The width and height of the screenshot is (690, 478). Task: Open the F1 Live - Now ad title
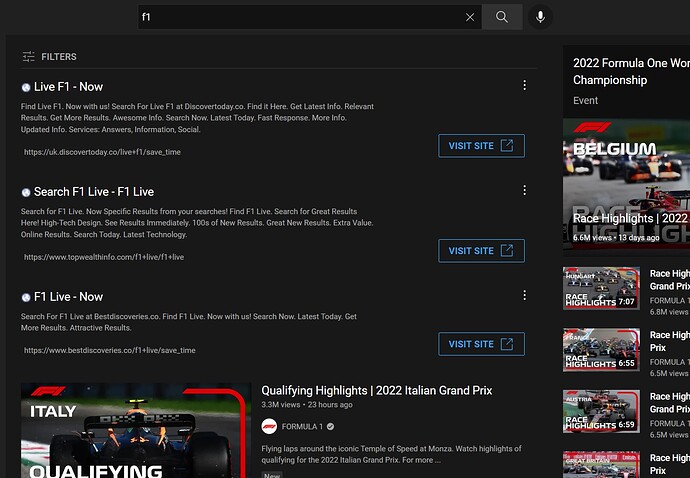[x=68, y=297]
